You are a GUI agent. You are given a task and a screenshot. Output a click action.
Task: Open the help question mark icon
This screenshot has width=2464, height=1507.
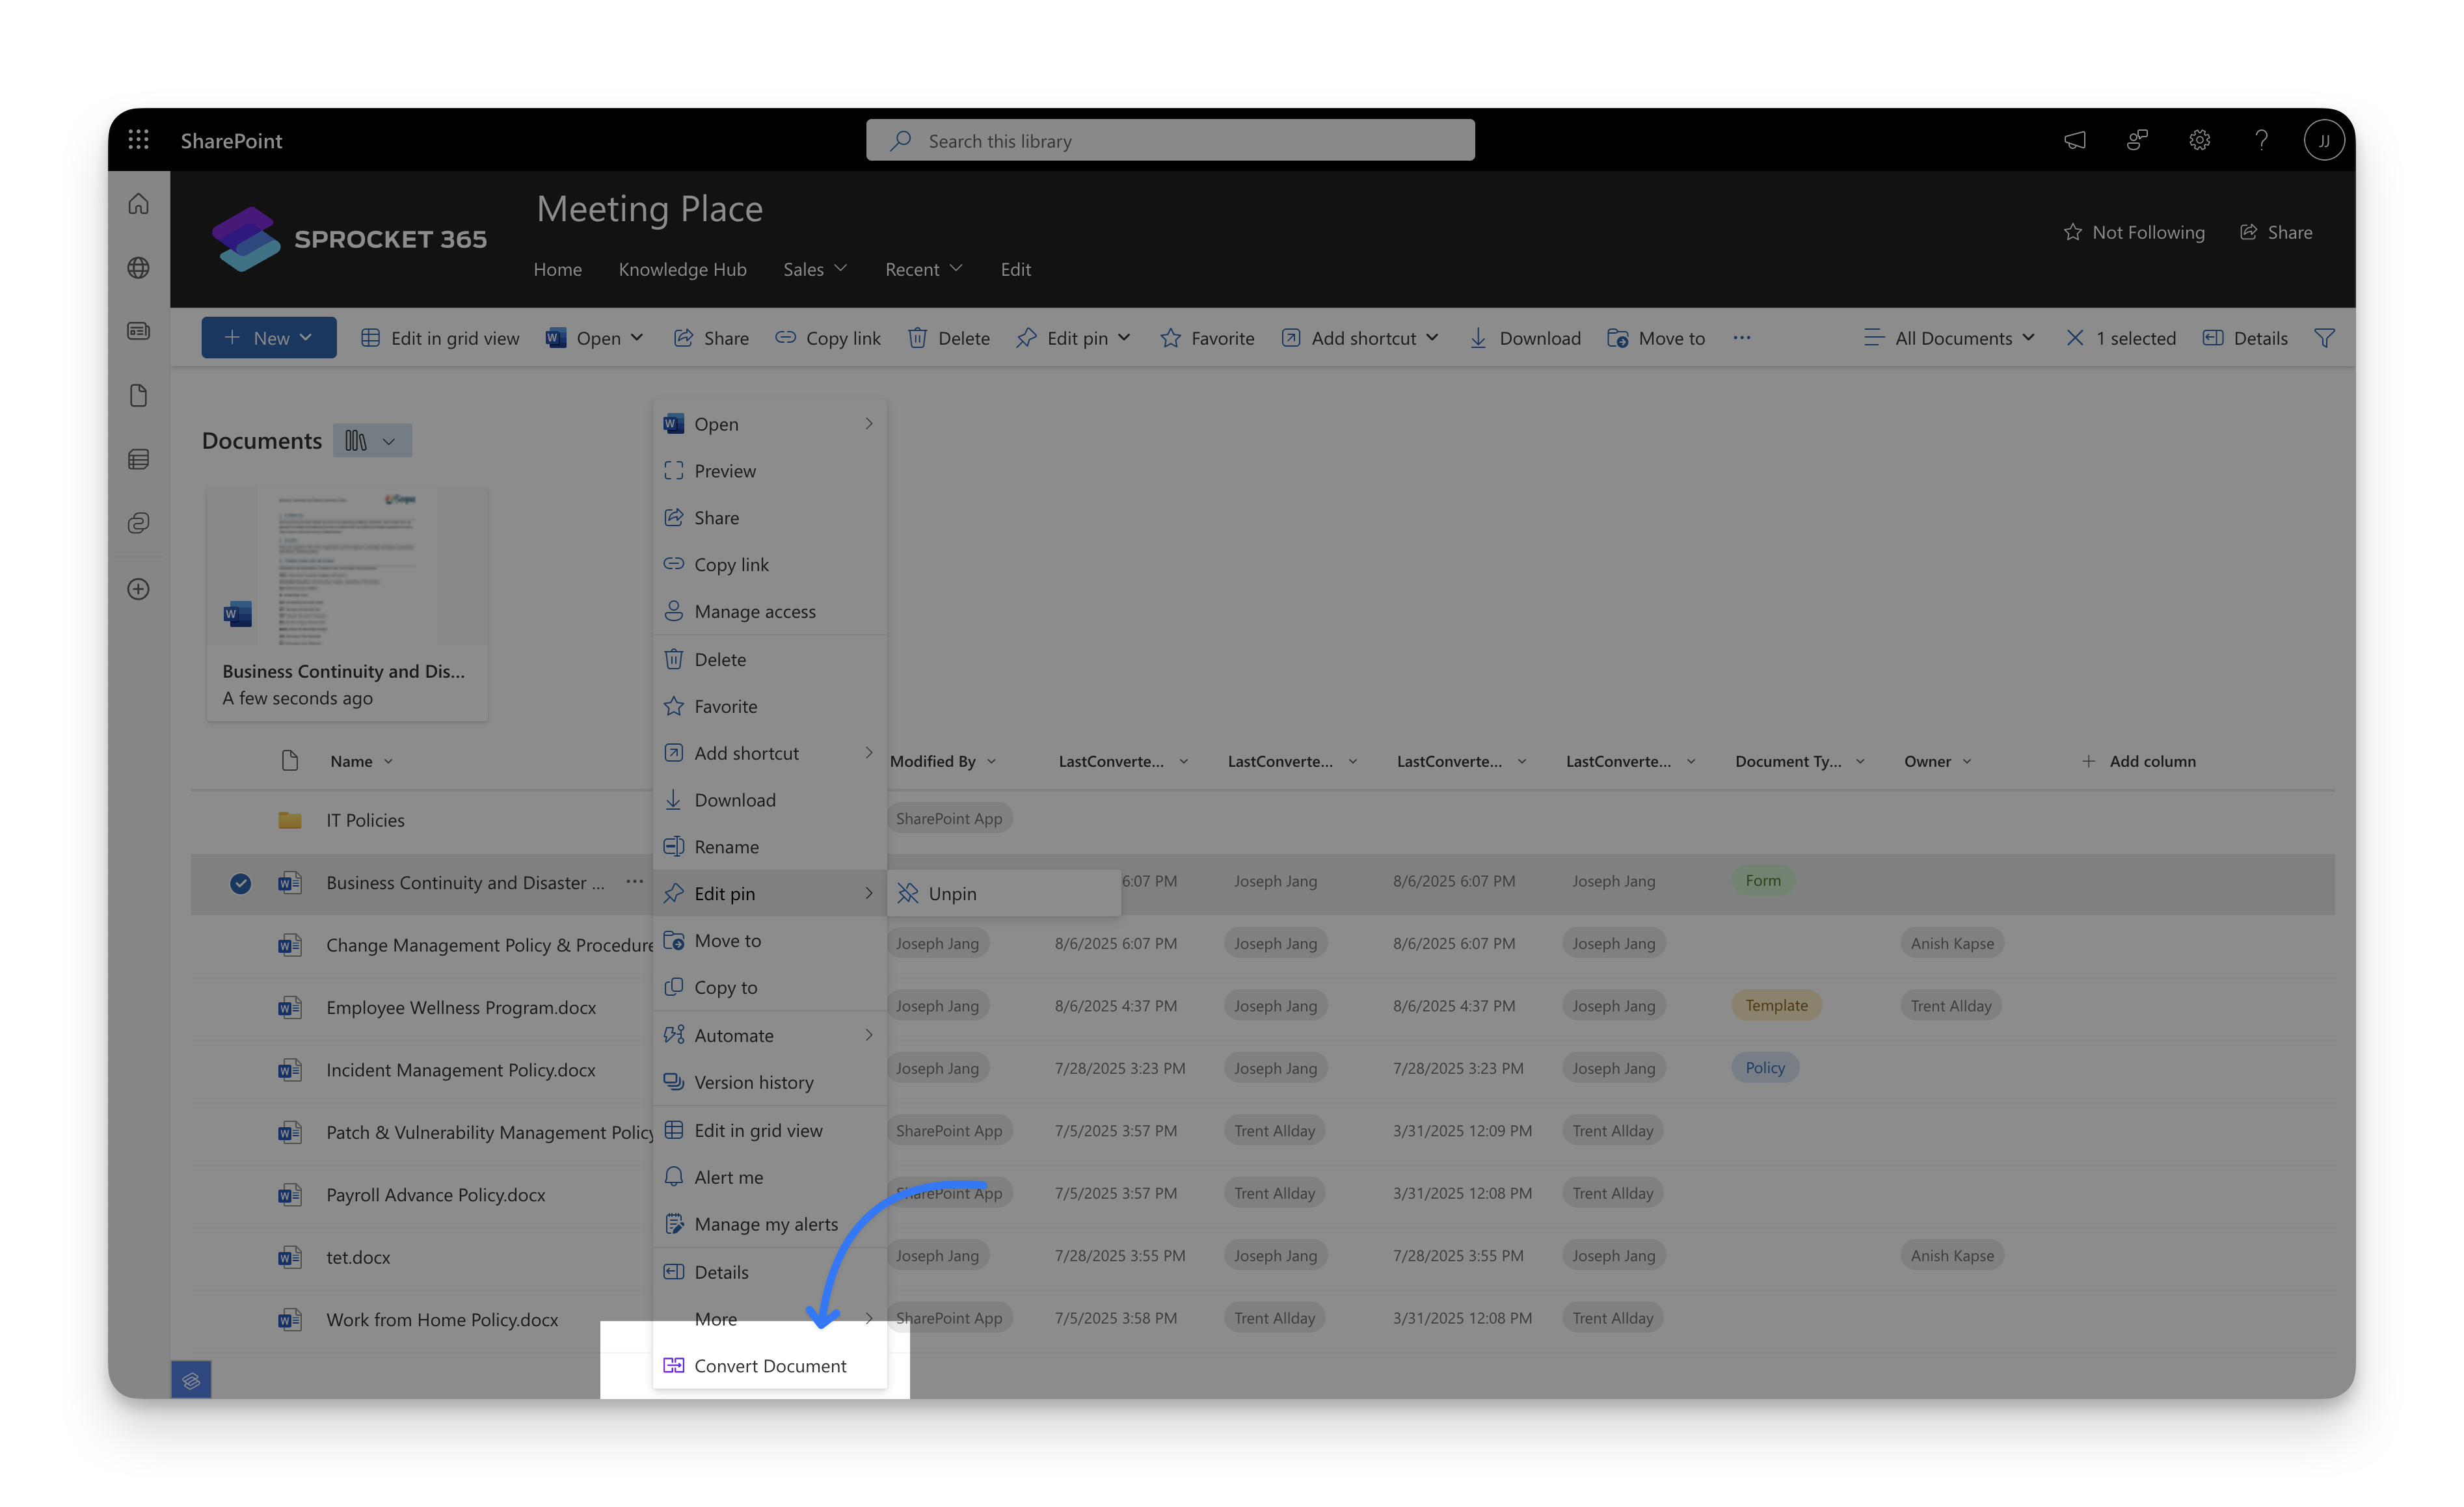click(x=2261, y=141)
